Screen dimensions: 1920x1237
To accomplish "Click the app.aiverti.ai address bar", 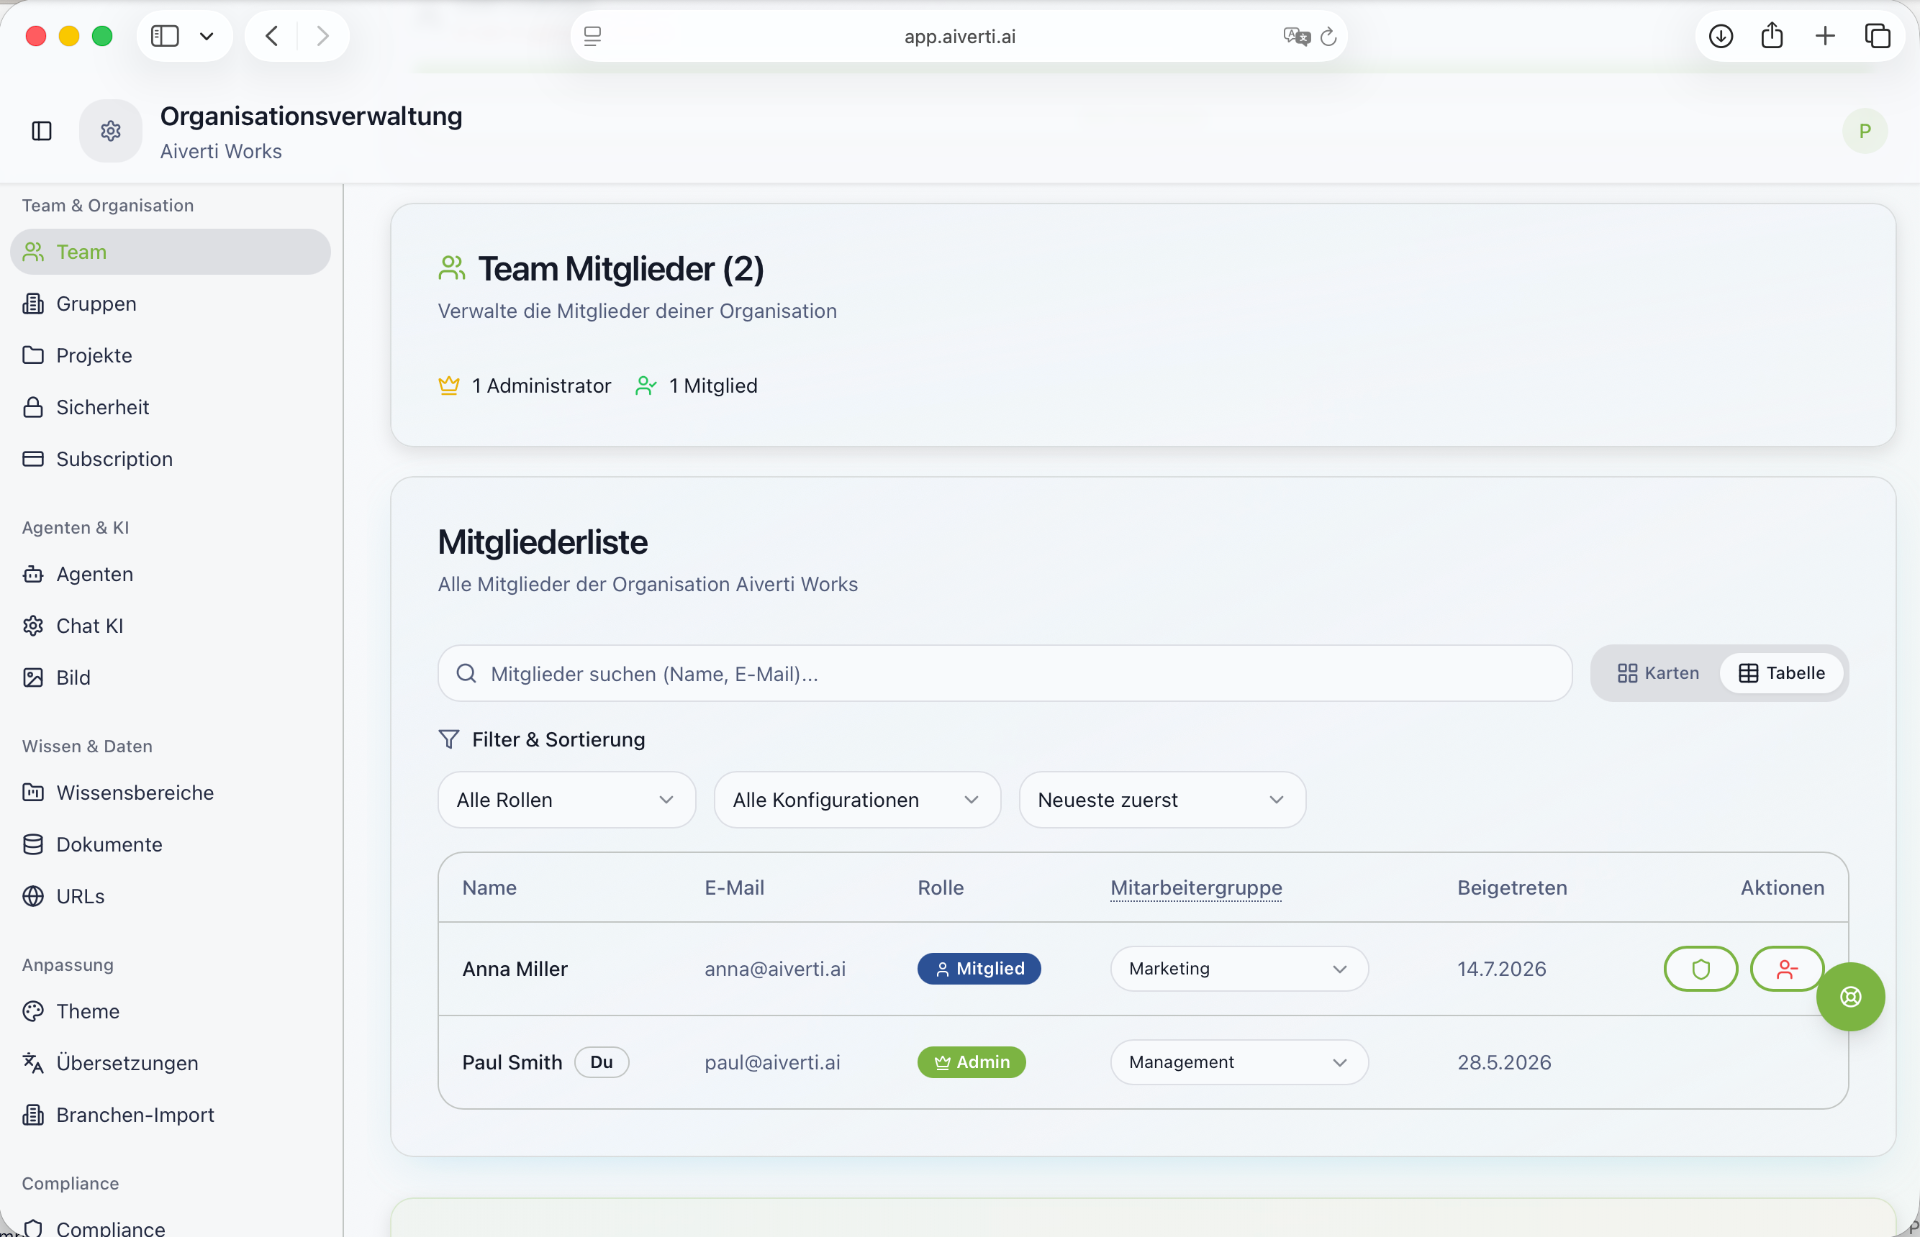I will pos(959,37).
